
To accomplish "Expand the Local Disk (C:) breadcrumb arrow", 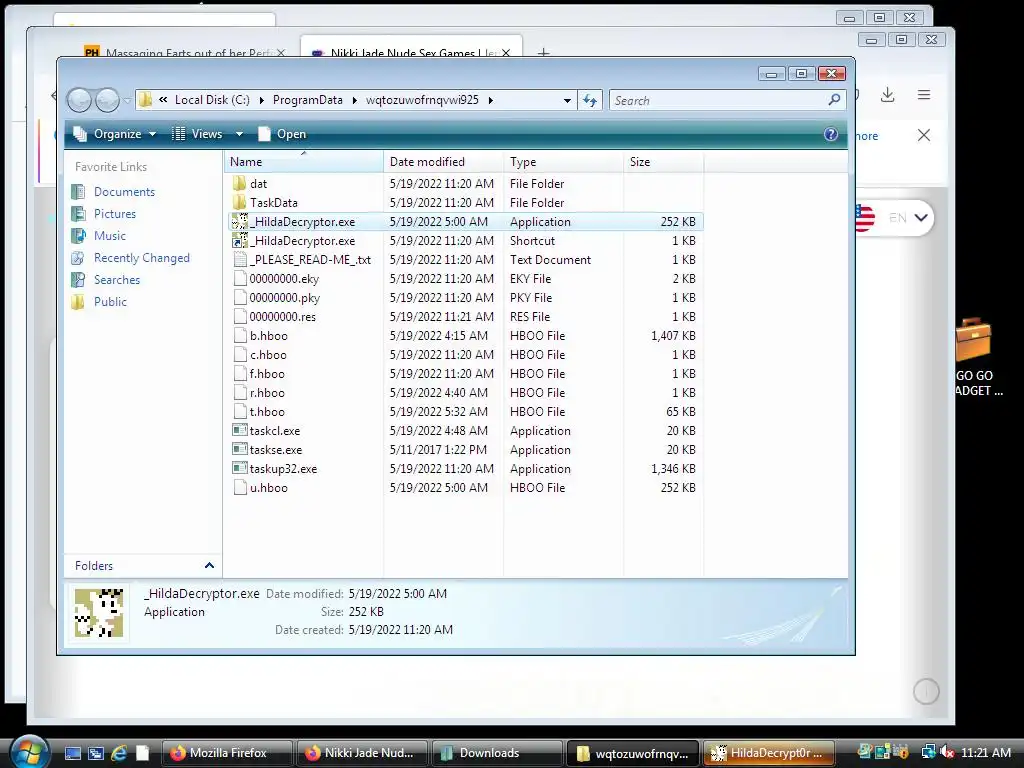I will pos(261,100).
